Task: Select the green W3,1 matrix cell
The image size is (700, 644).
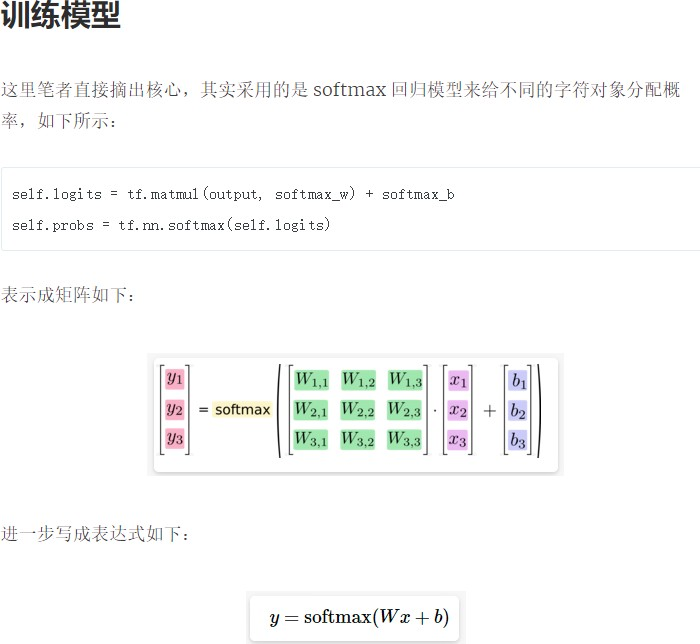Action: click(311, 439)
